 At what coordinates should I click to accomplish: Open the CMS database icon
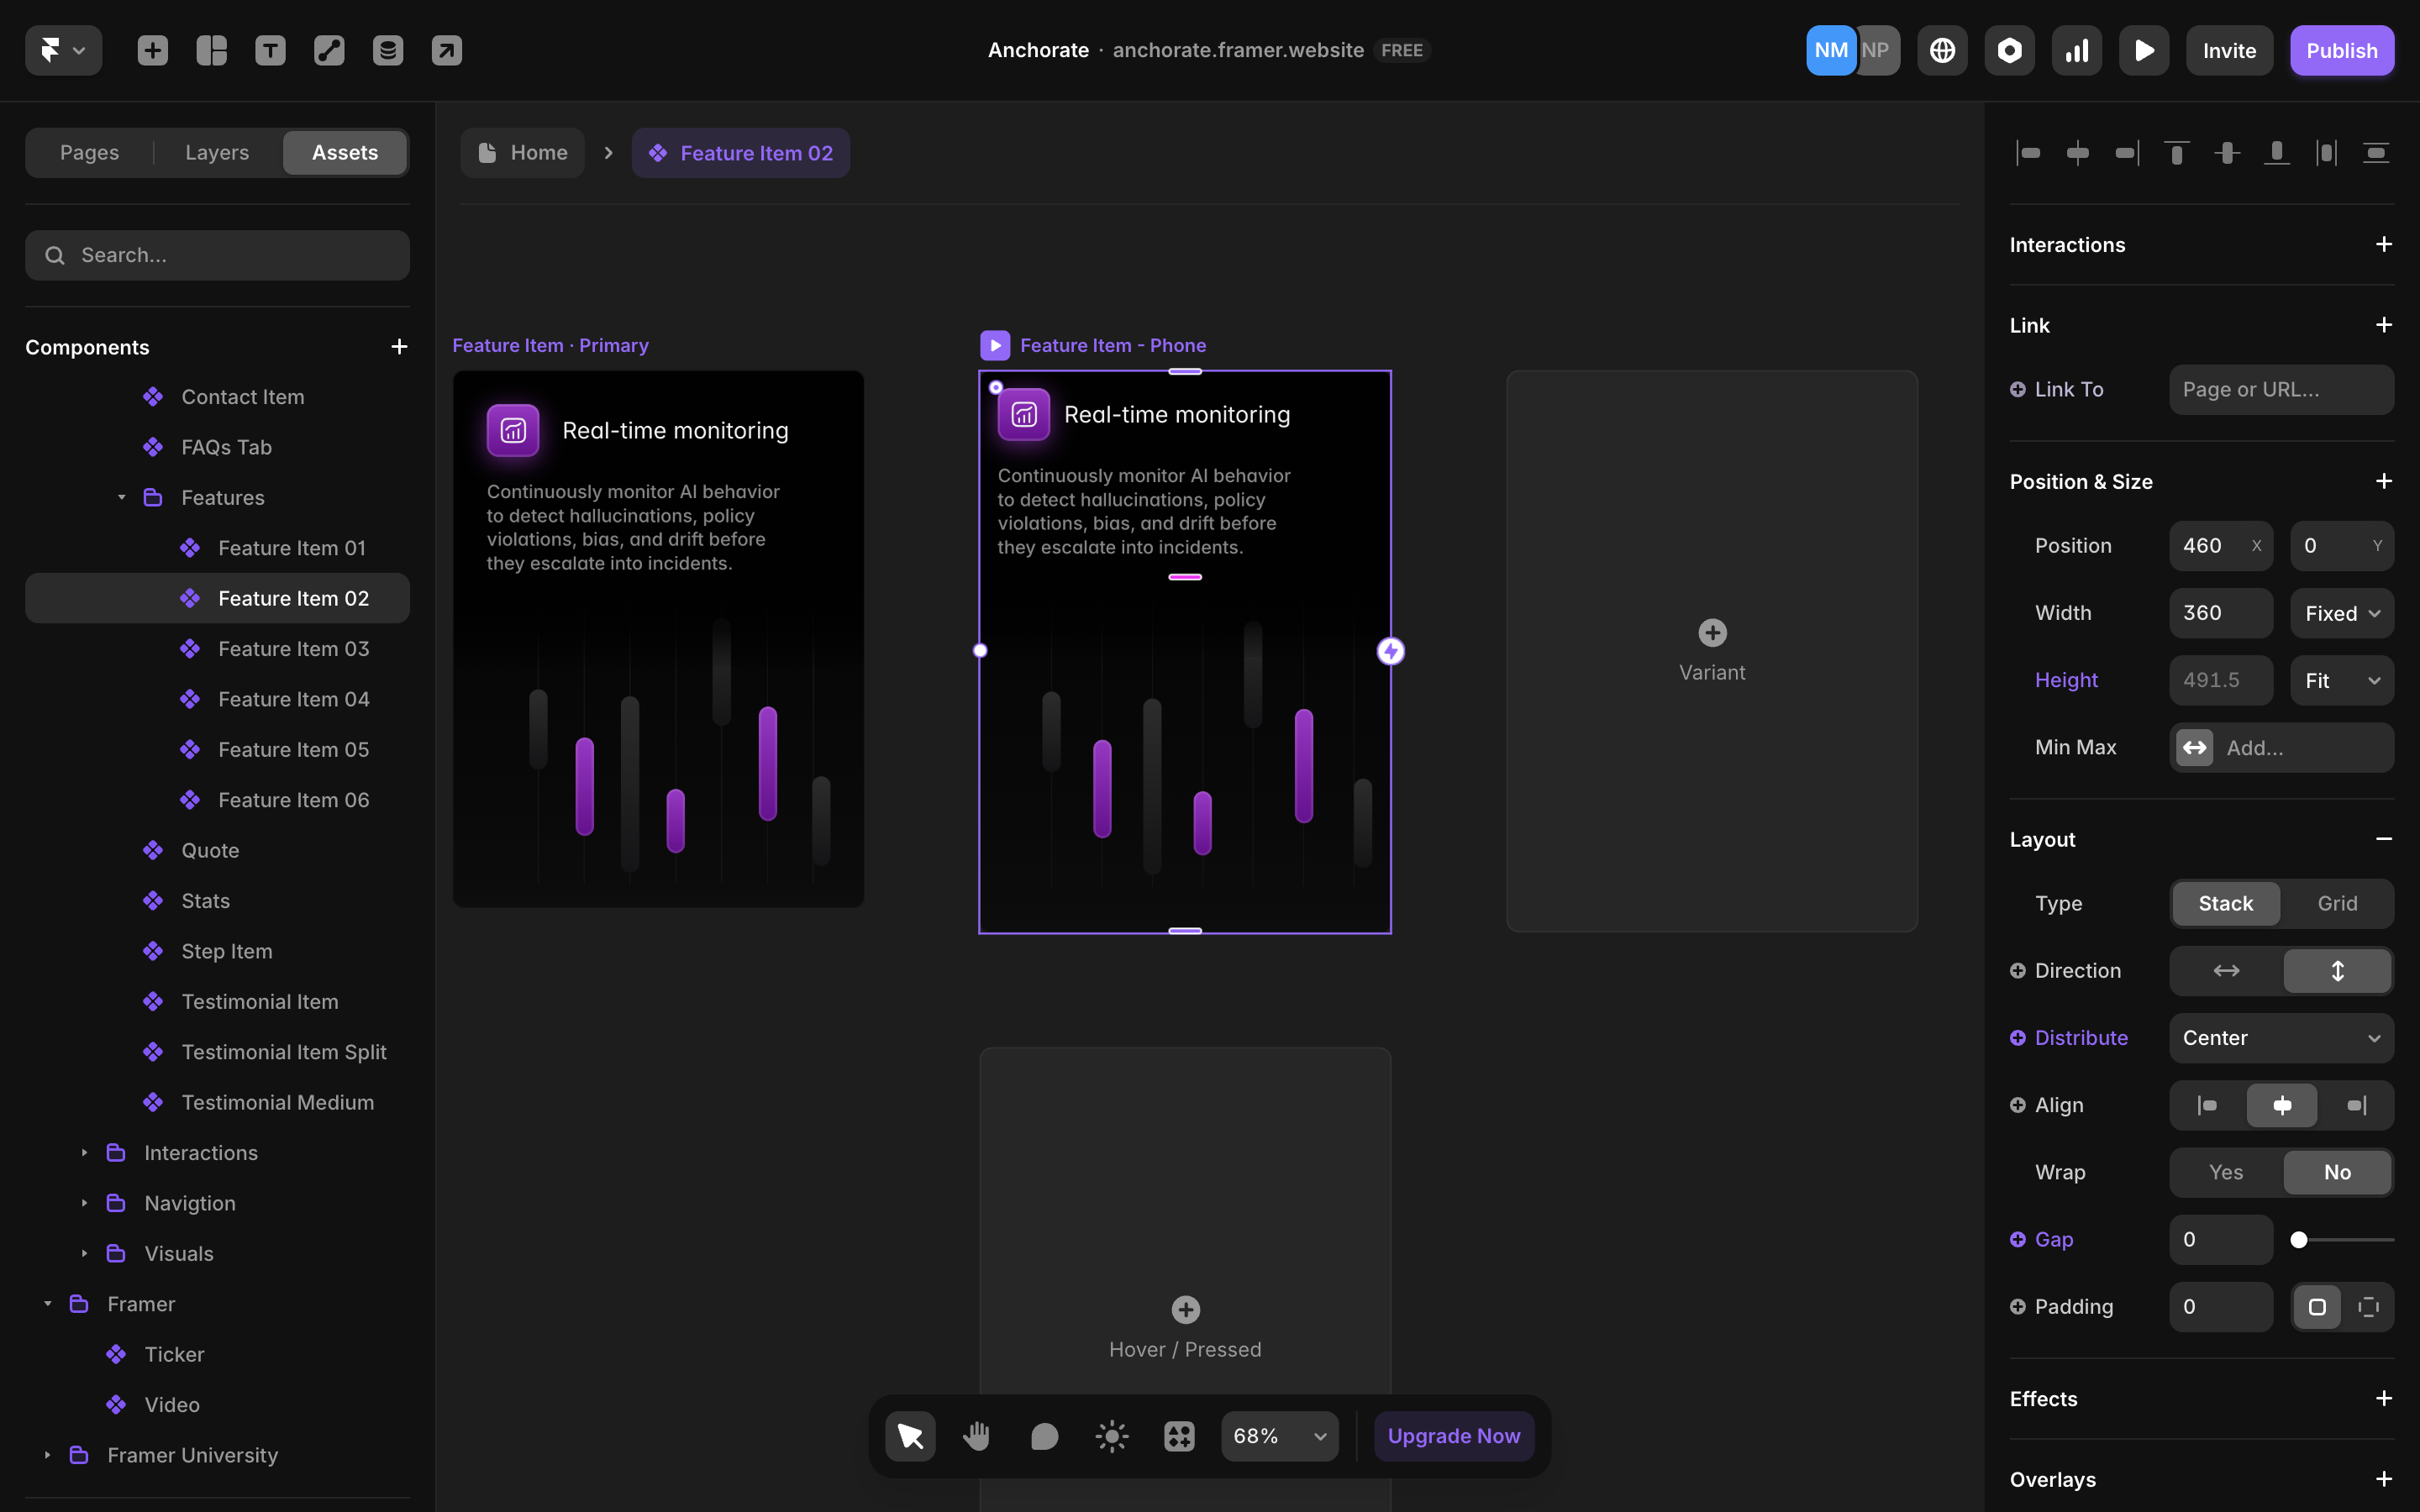[x=388, y=50]
